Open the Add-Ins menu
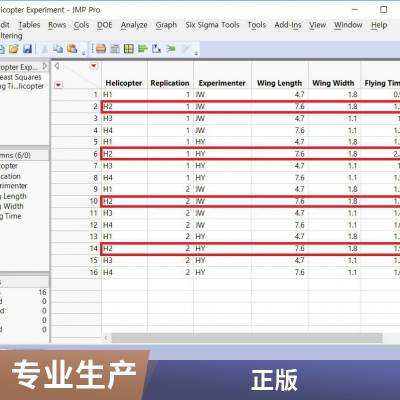This screenshot has width=400, height=400. 288,25
